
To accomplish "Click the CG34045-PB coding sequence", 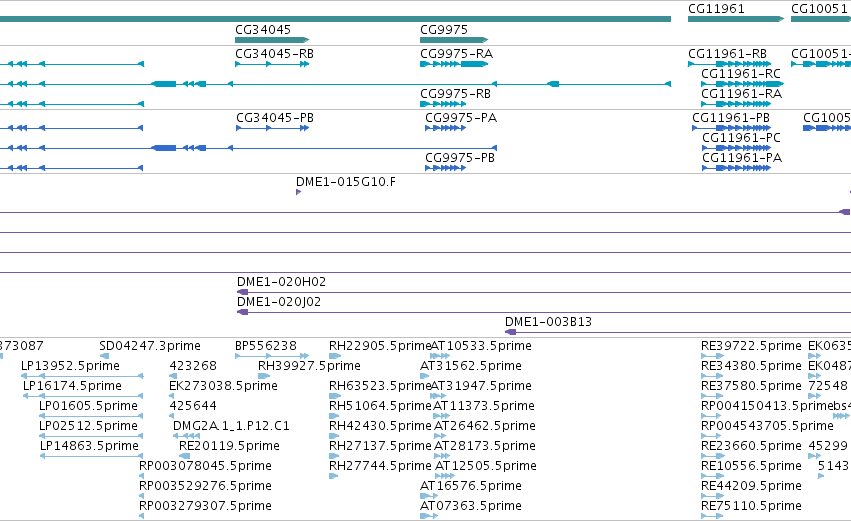I will pyautogui.click(x=272, y=128).
